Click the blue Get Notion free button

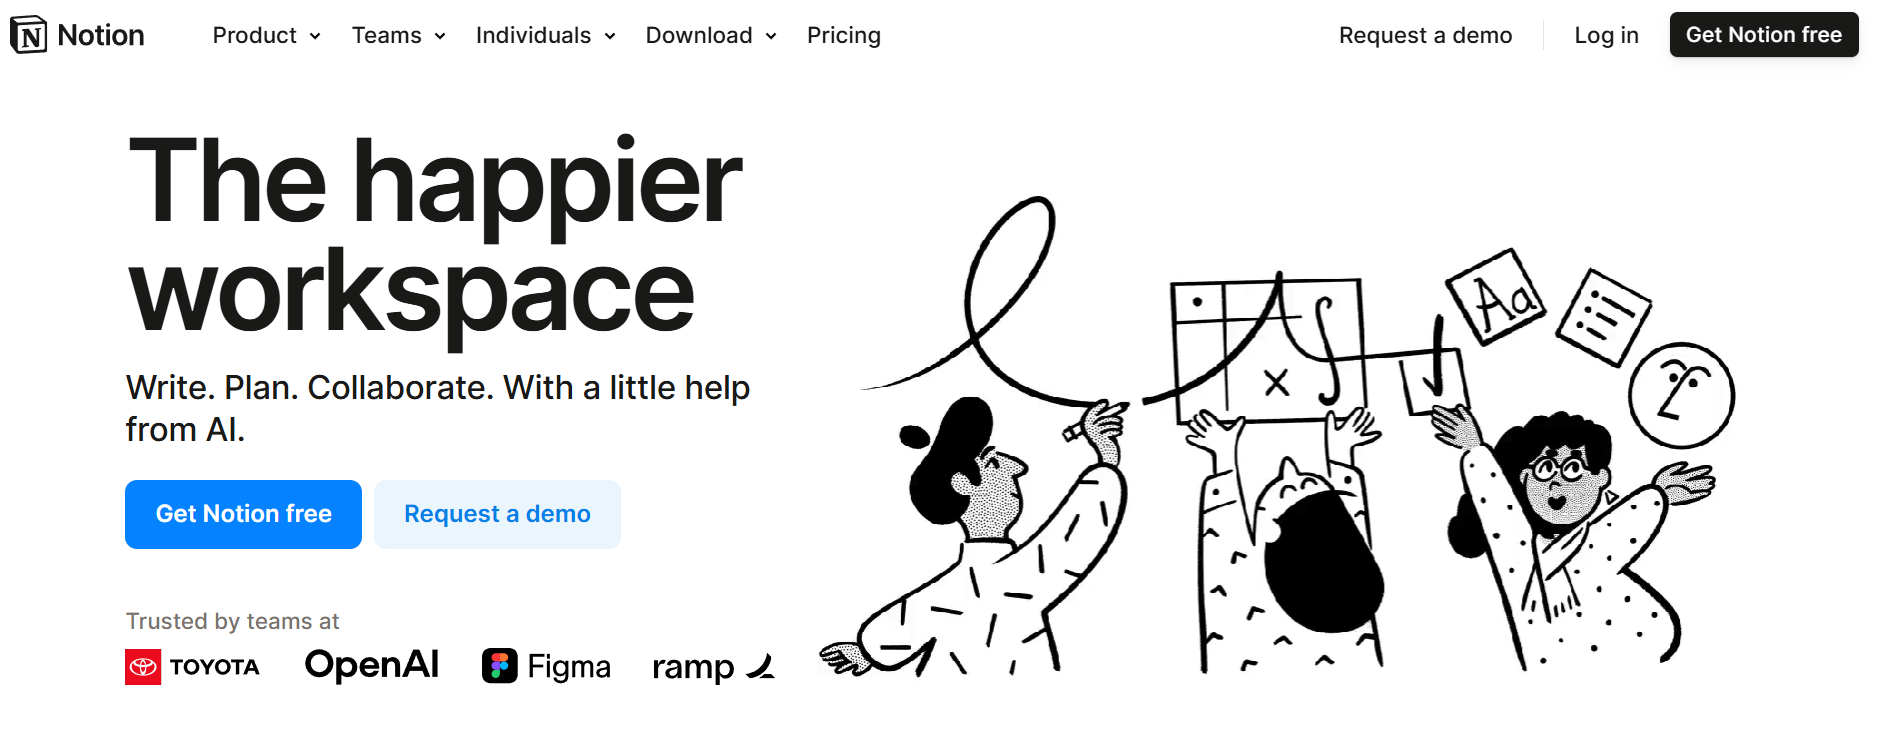tap(243, 514)
